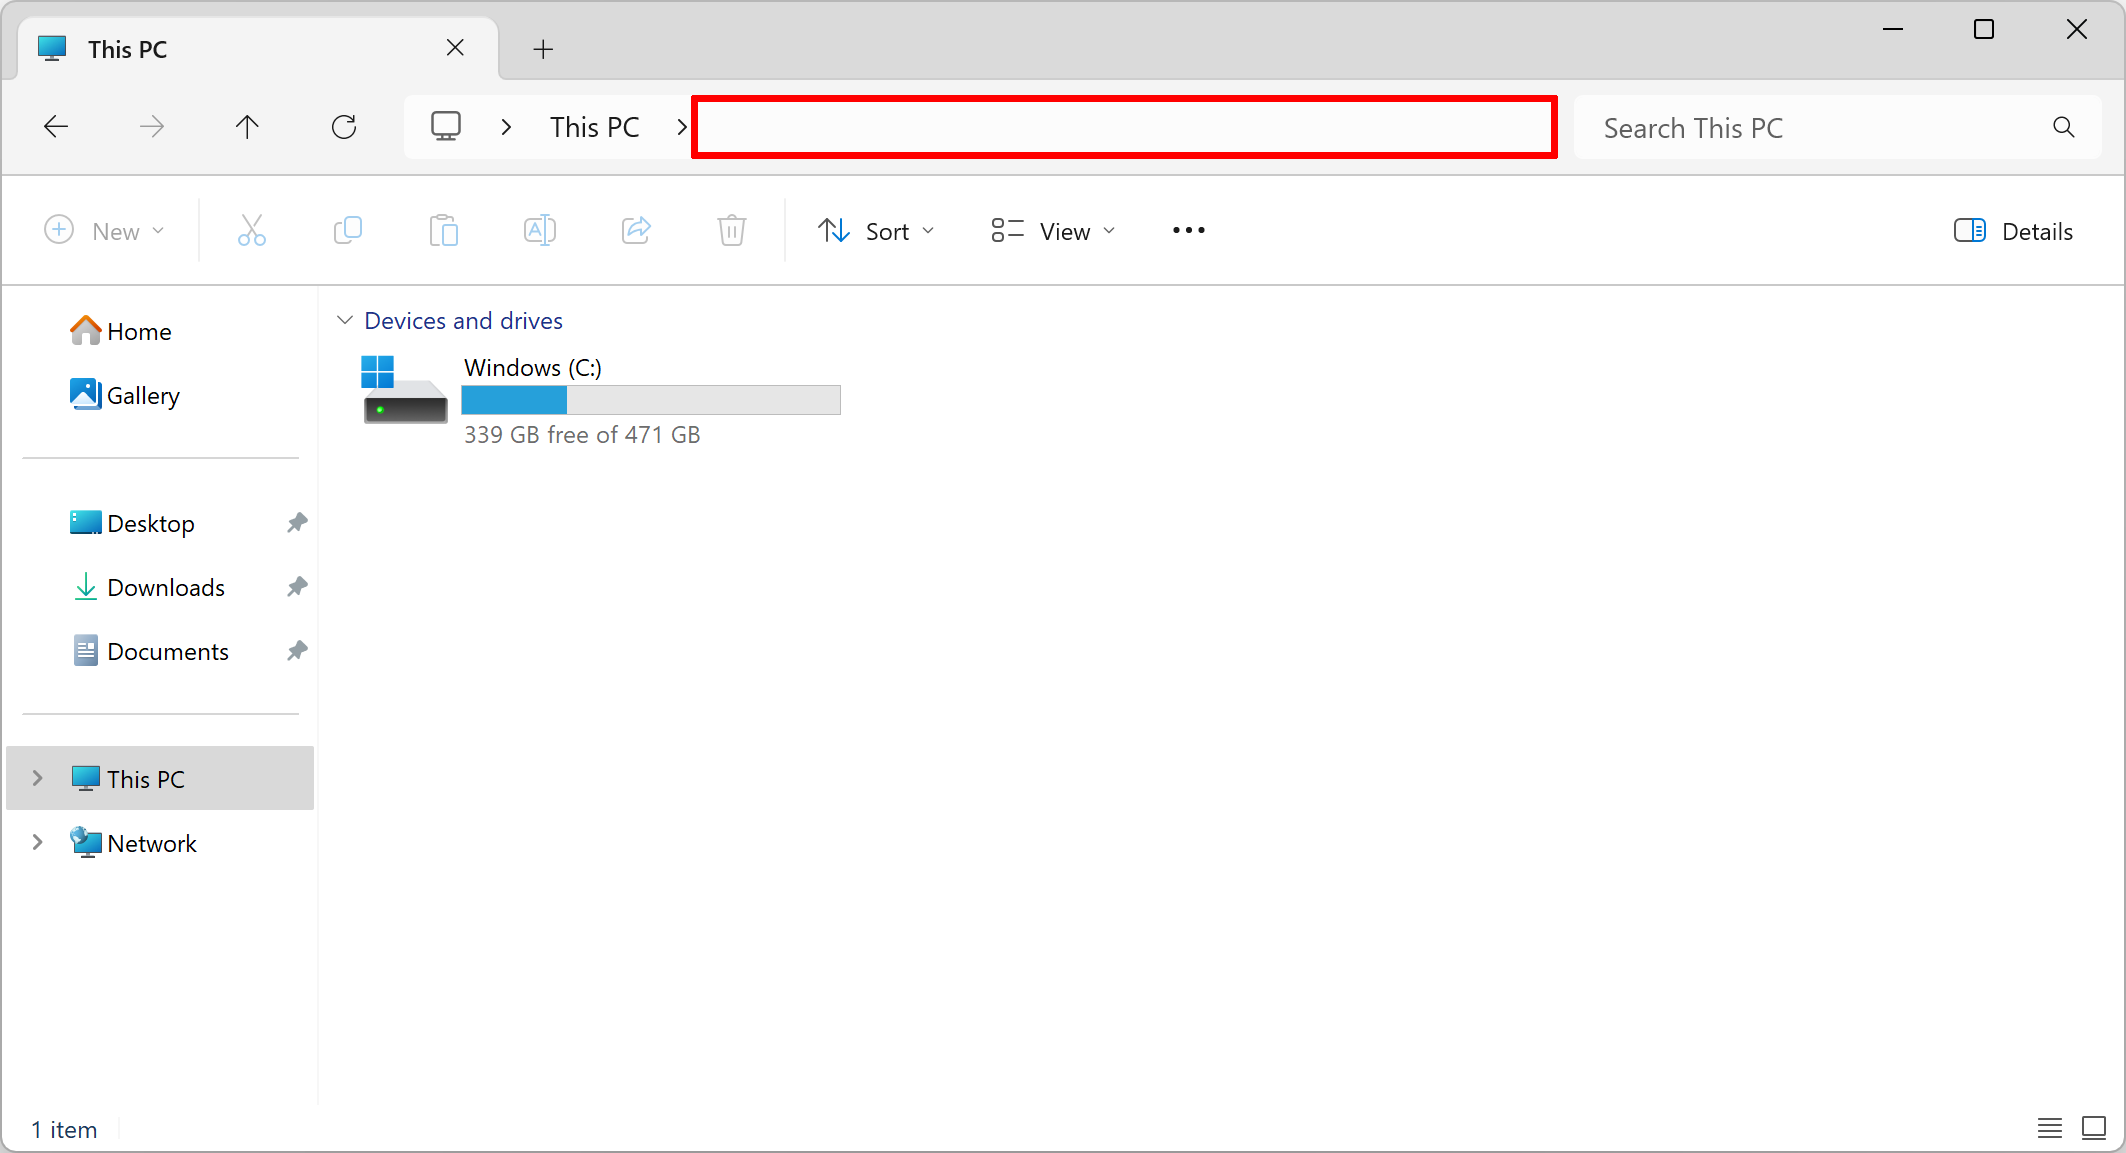Image resolution: width=2126 pixels, height=1153 pixels.
Task: Click the Rename icon
Action: click(539, 231)
